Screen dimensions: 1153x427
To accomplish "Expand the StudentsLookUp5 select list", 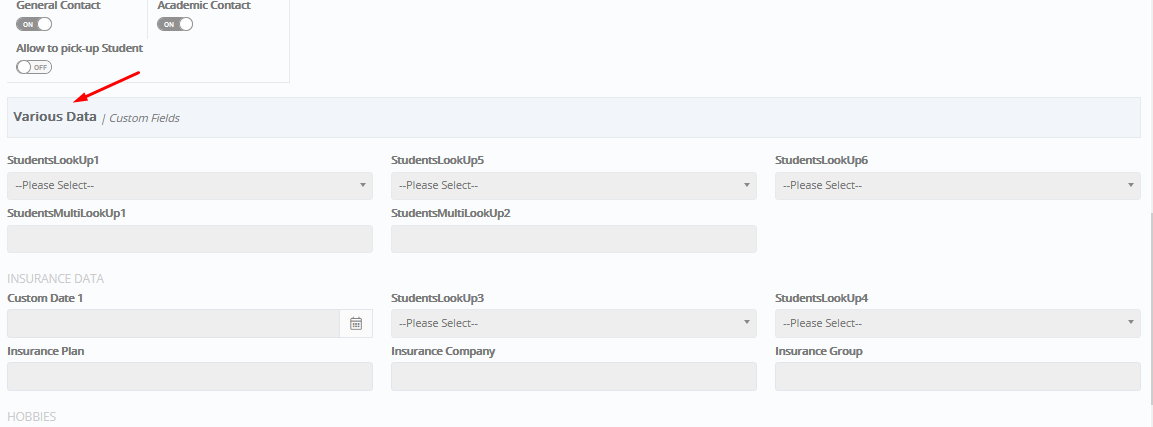I will click(574, 186).
